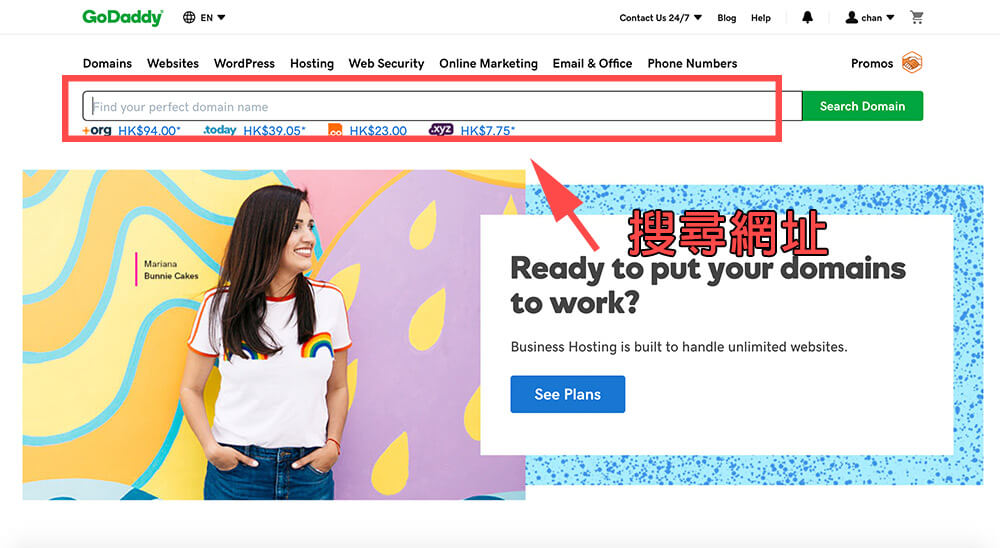Focus the domain name search field
1000x548 pixels.
(x=442, y=106)
